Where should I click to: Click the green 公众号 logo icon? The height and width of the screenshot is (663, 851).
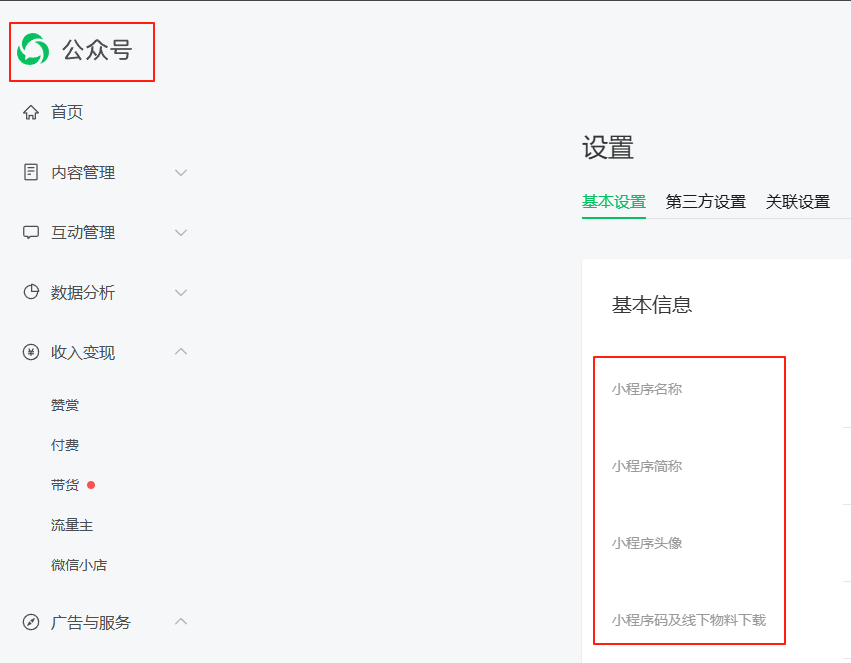33,49
